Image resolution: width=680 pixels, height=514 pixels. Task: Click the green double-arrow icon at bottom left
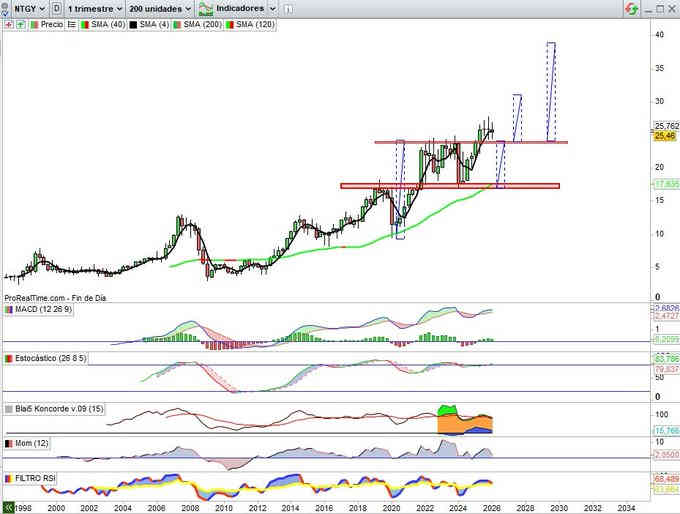pyautogui.click(x=9, y=507)
